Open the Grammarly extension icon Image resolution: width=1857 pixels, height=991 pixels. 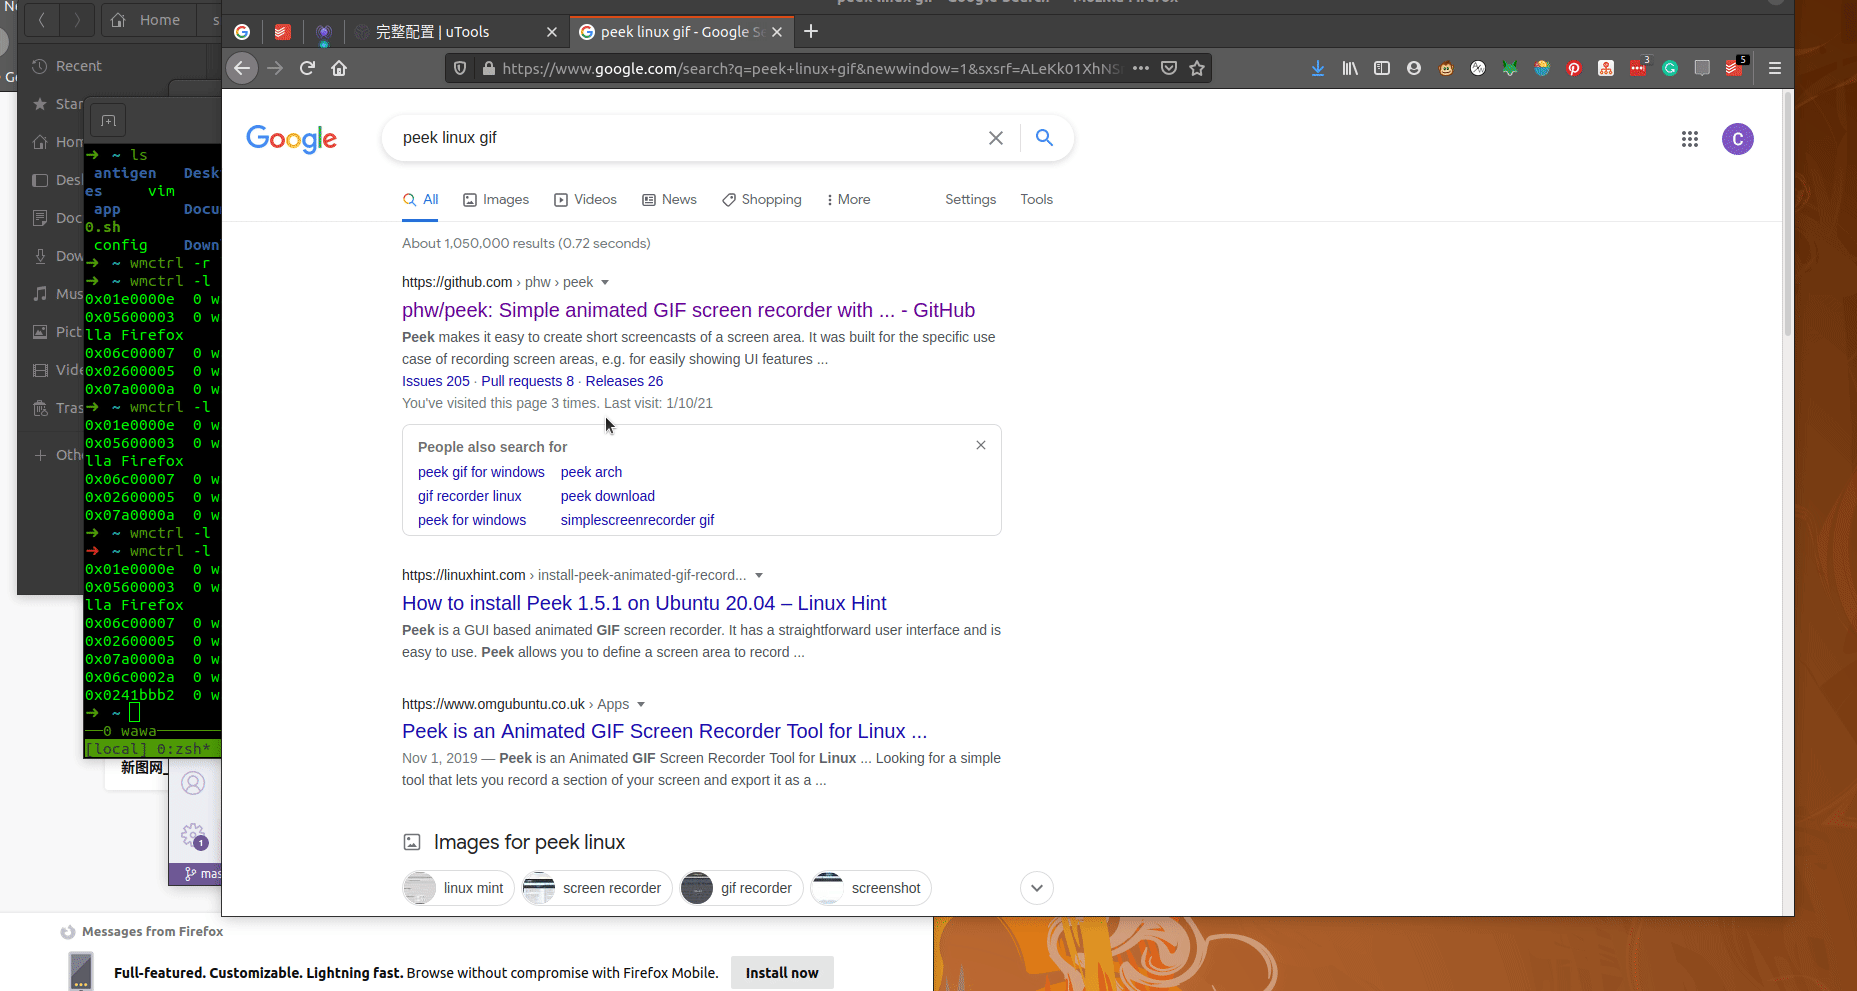[x=1670, y=68]
